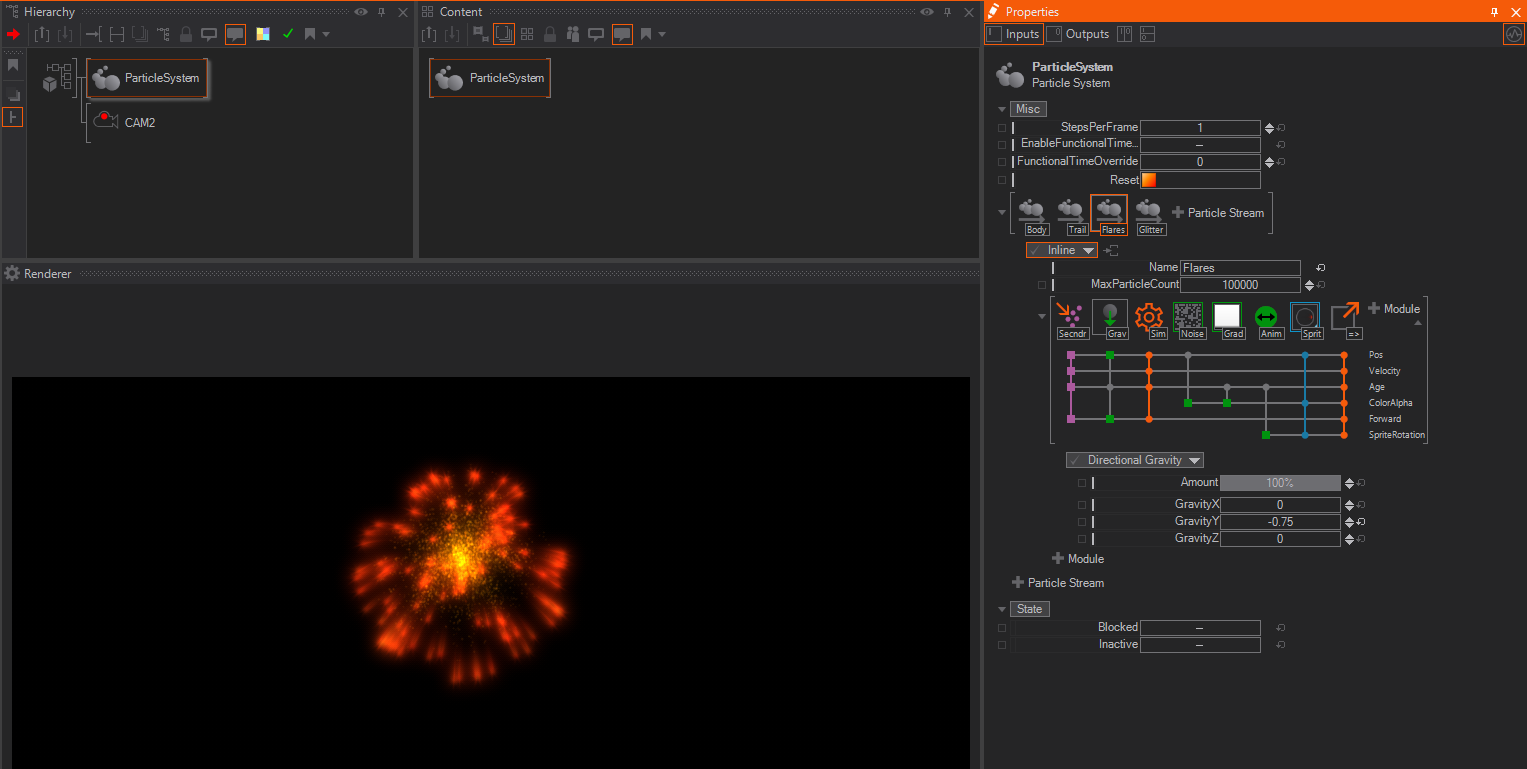This screenshot has width=1527, height=769.
Task: Switch to the Inputs tab
Action: tap(1013, 33)
